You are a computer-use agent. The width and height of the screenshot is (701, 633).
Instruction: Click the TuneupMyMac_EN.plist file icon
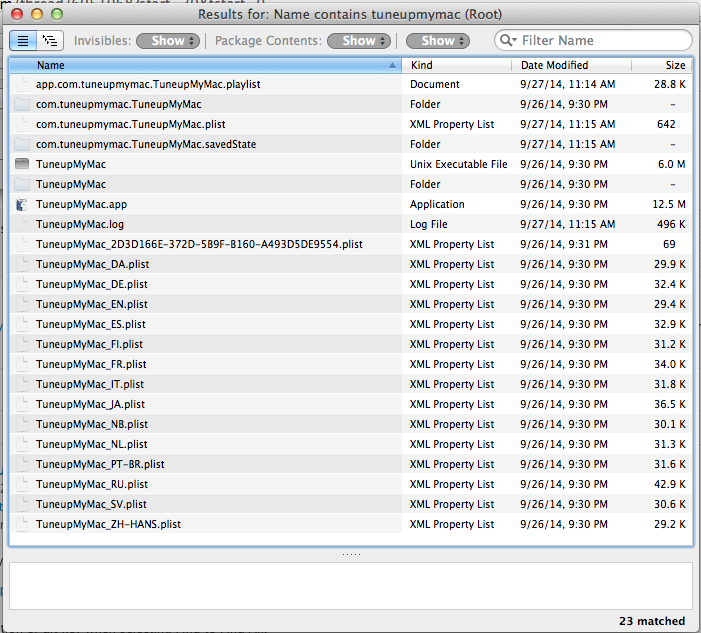[21, 304]
